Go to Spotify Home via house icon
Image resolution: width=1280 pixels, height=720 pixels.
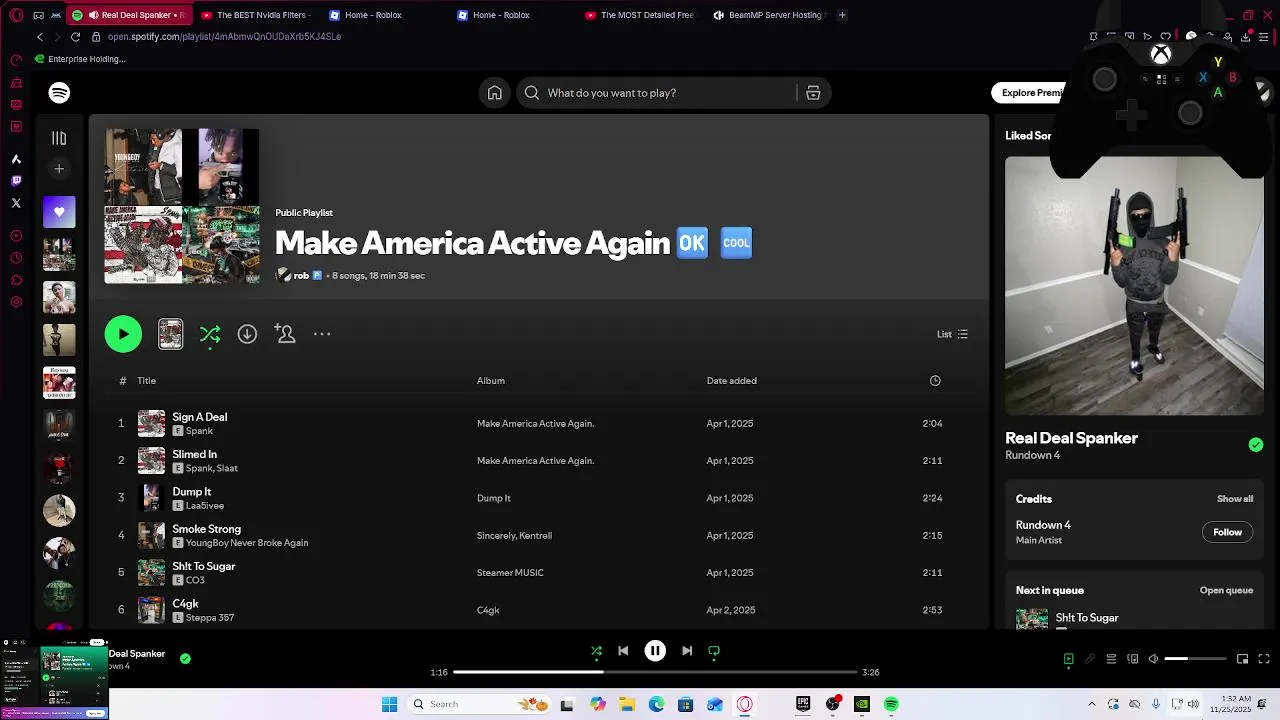tap(494, 93)
